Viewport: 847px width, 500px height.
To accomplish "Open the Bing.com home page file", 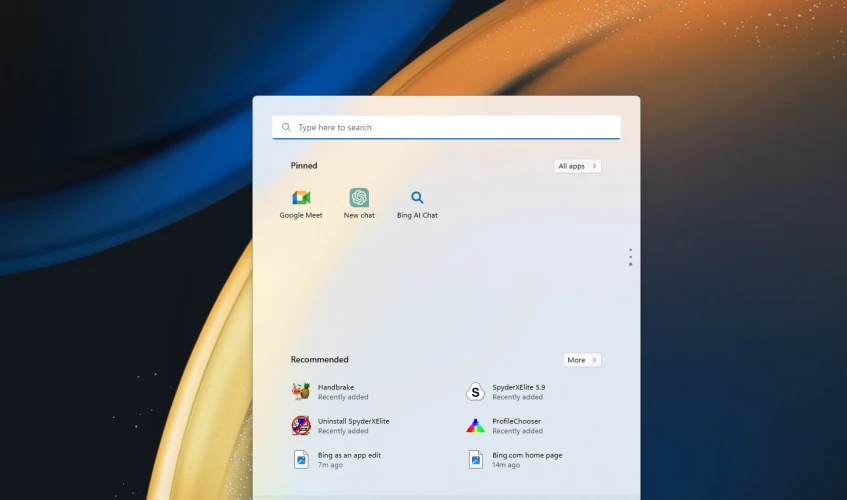I will pos(476,459).
